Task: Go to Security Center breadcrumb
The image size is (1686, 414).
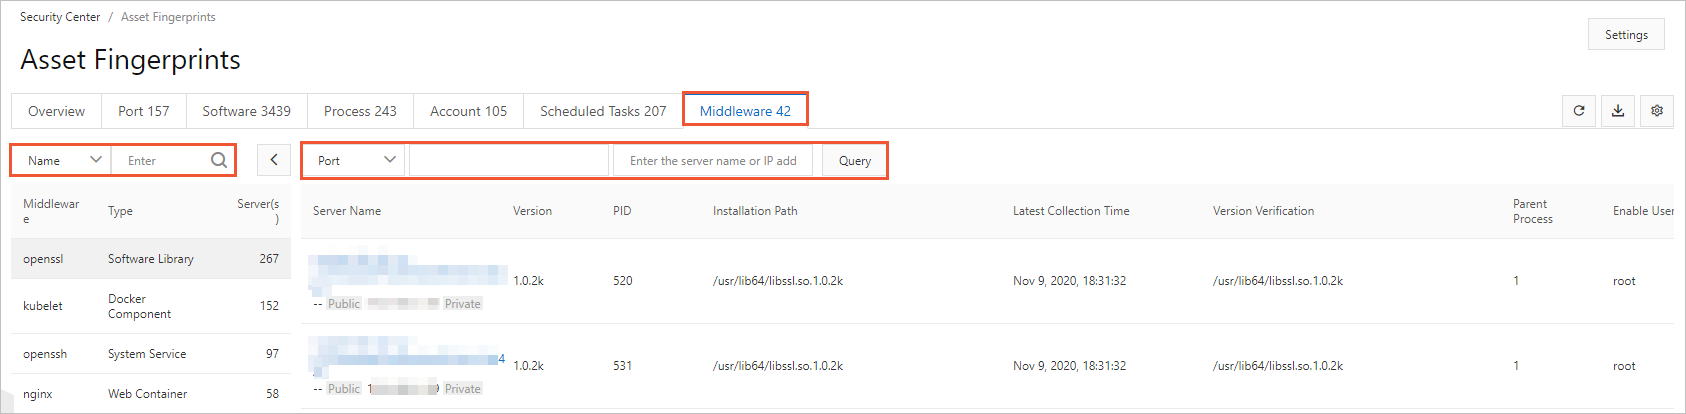Action: point(60,17)
